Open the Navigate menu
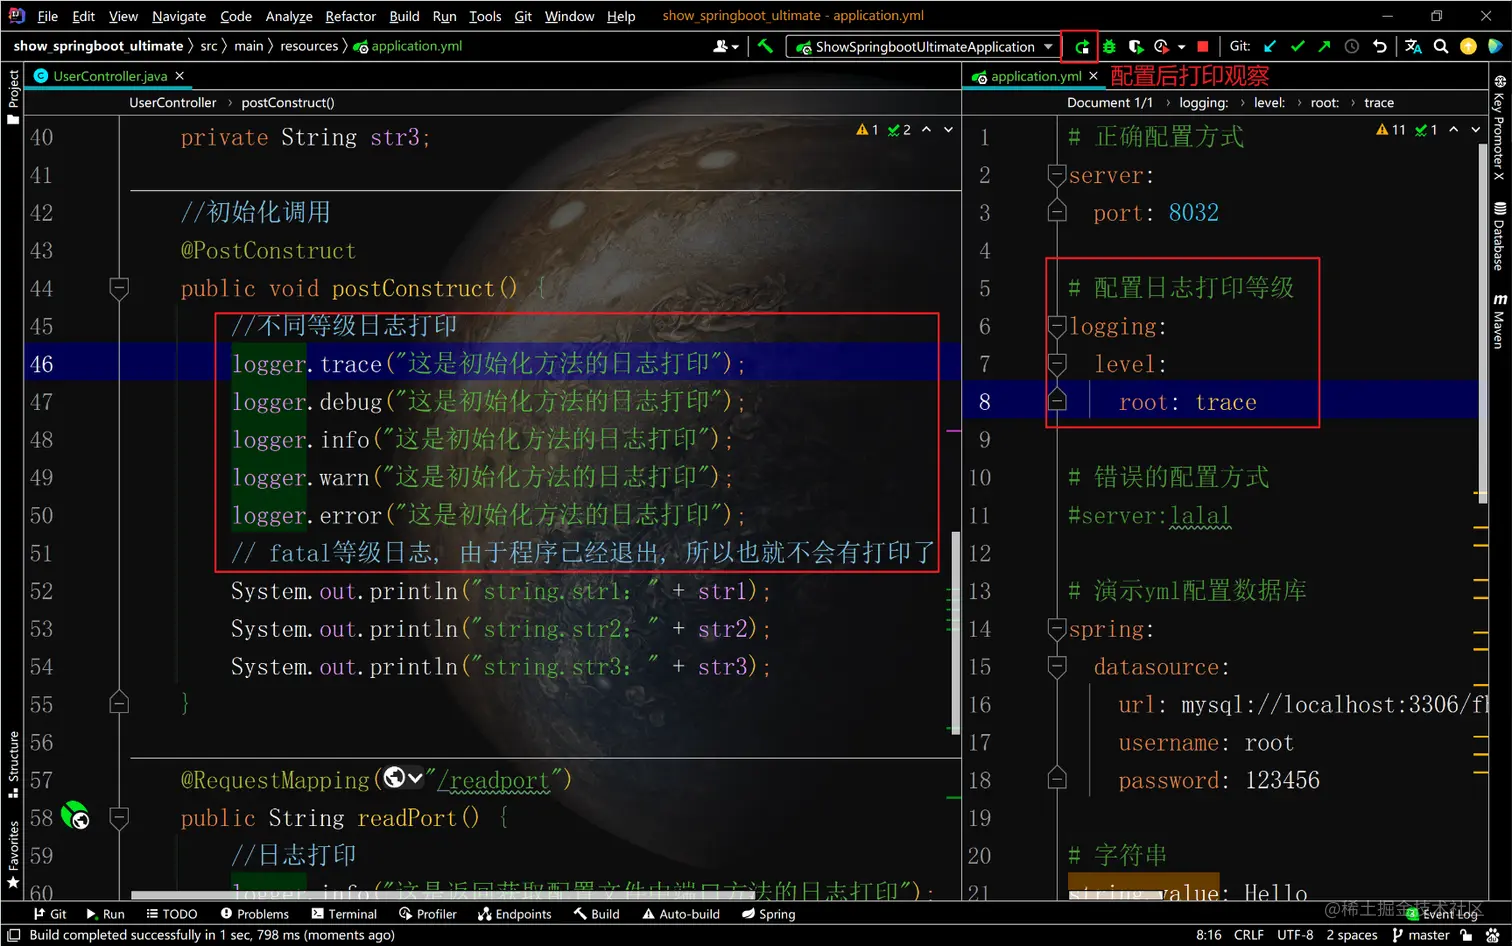 [x=179, y=16]
